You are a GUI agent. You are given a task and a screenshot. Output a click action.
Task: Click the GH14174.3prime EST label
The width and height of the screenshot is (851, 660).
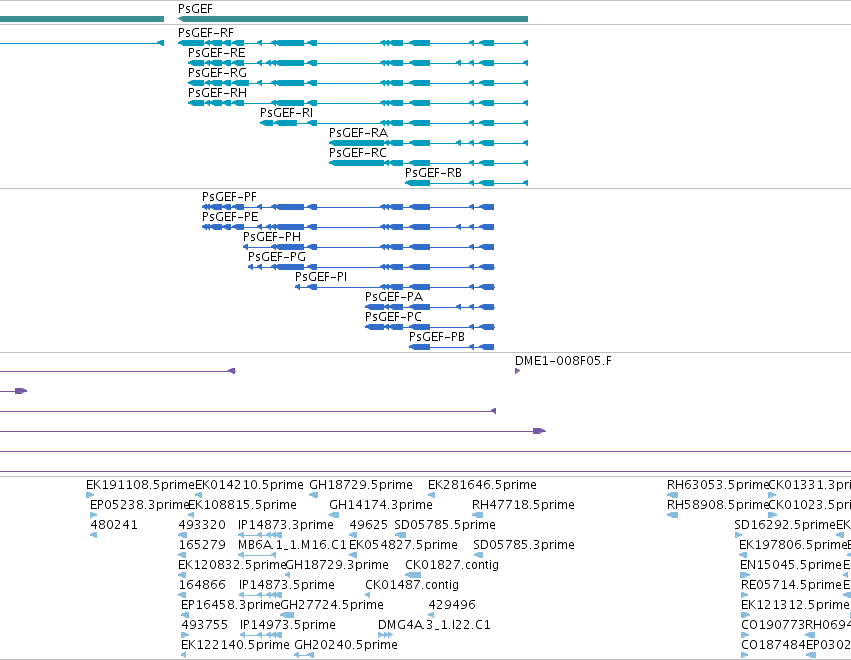(381, 505)
